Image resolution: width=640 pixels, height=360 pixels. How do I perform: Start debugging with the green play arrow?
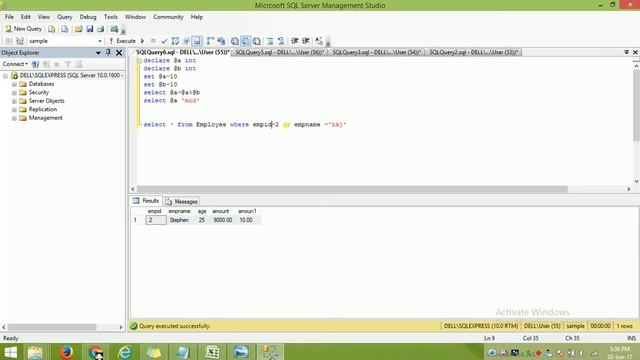[142, 41]
